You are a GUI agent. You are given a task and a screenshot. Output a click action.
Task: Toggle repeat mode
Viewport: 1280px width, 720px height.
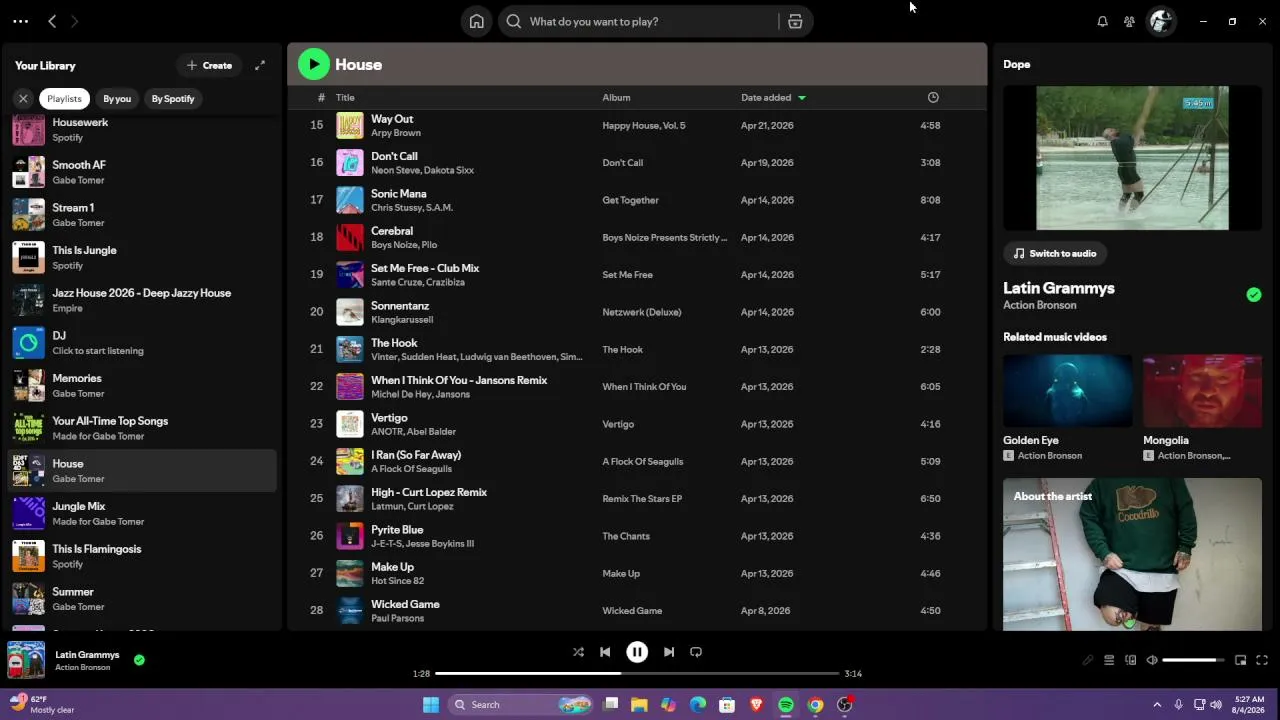point(696,652)
